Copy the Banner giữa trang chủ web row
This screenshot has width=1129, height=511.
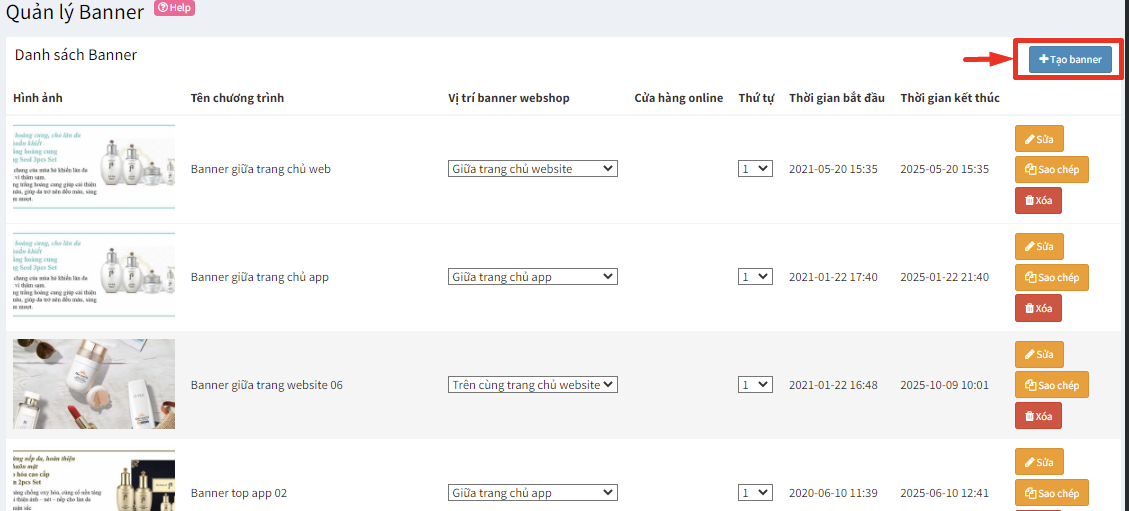[x=1051, y=170]
